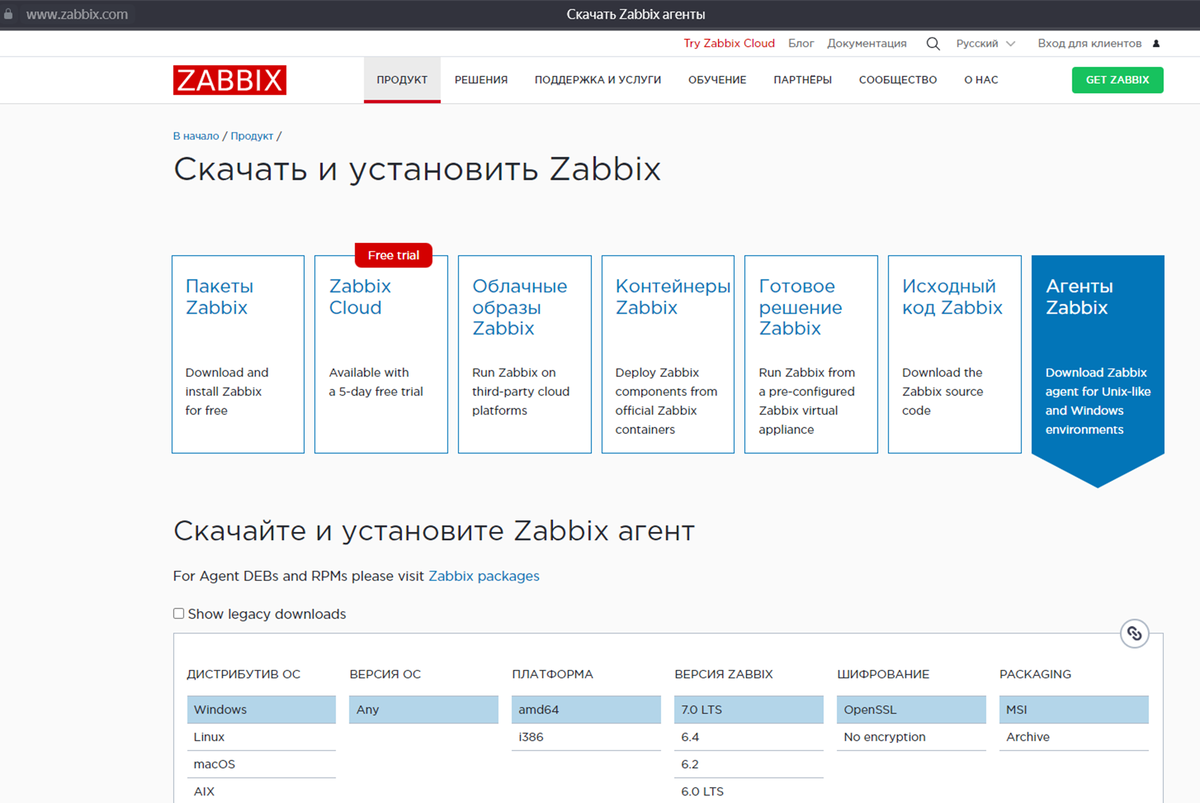Select the Zabbix Cloud card
Screen dimensions: 1200x803
click(x=381, y=354)
